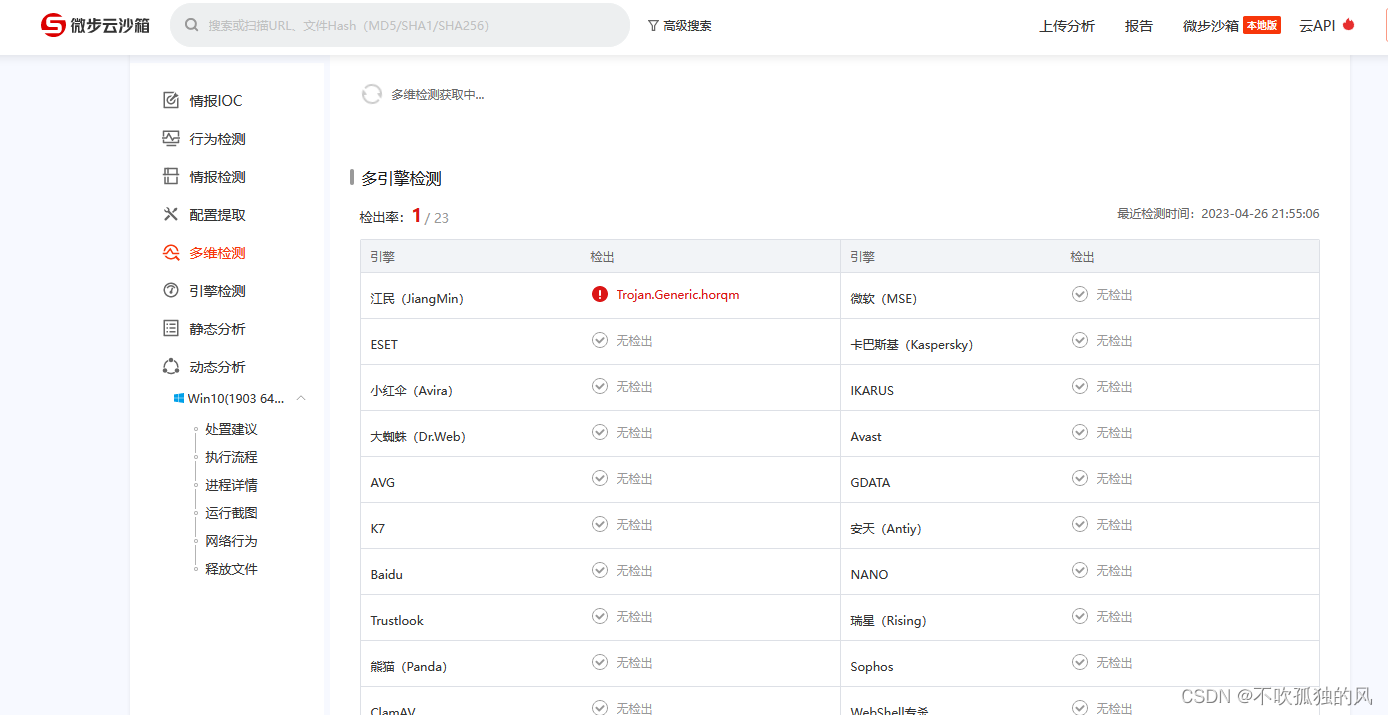This screenshot has width=1388, height=715.
Task: Click 大蜘蛛 (Dr.Web) engine name
Action: coord(418,436)
